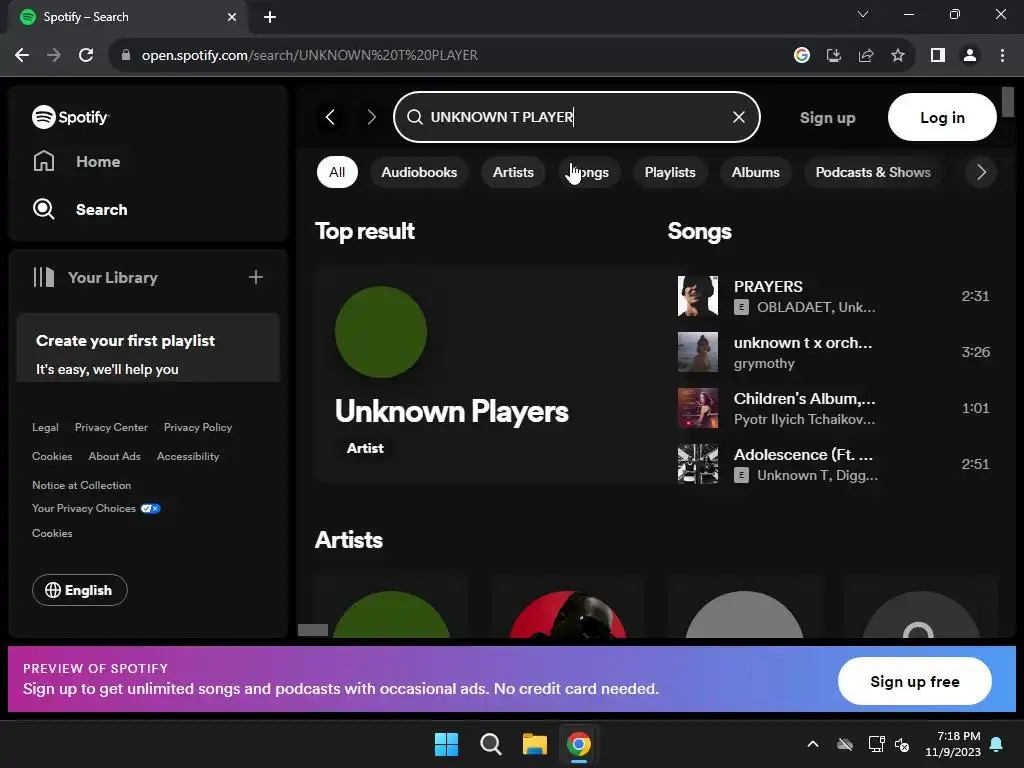Open Chrome profile icon
Viewport: 1024px width, 768px height.
pos(970,56)
